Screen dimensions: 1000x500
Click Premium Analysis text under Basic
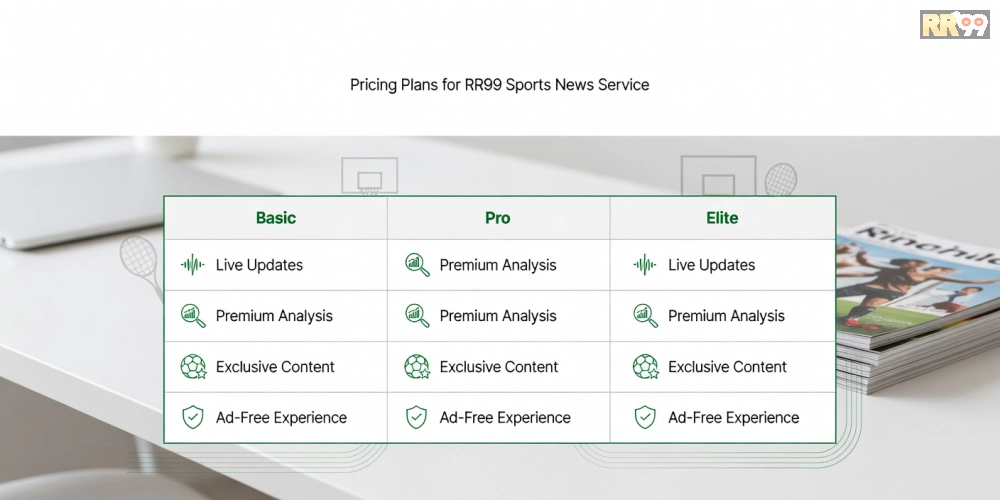(x=274, y=316)
